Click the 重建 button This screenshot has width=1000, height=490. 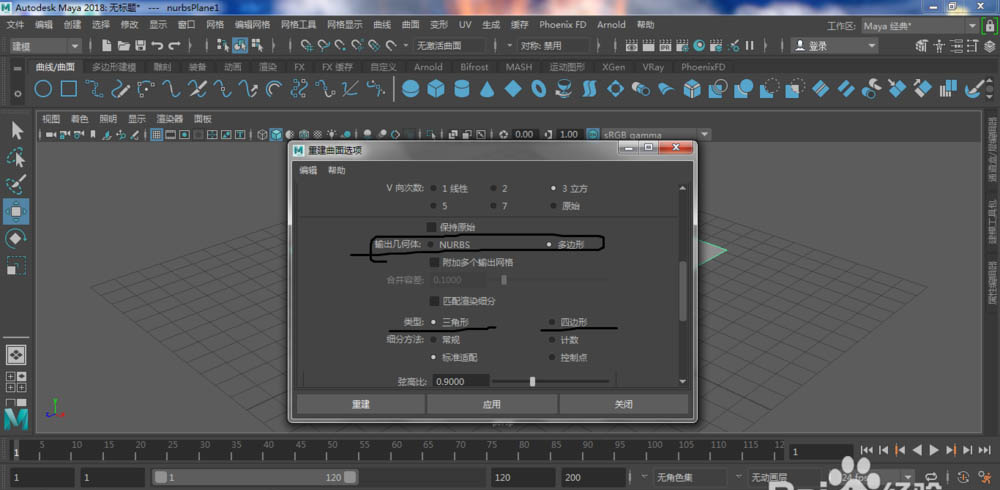point(361,404)
